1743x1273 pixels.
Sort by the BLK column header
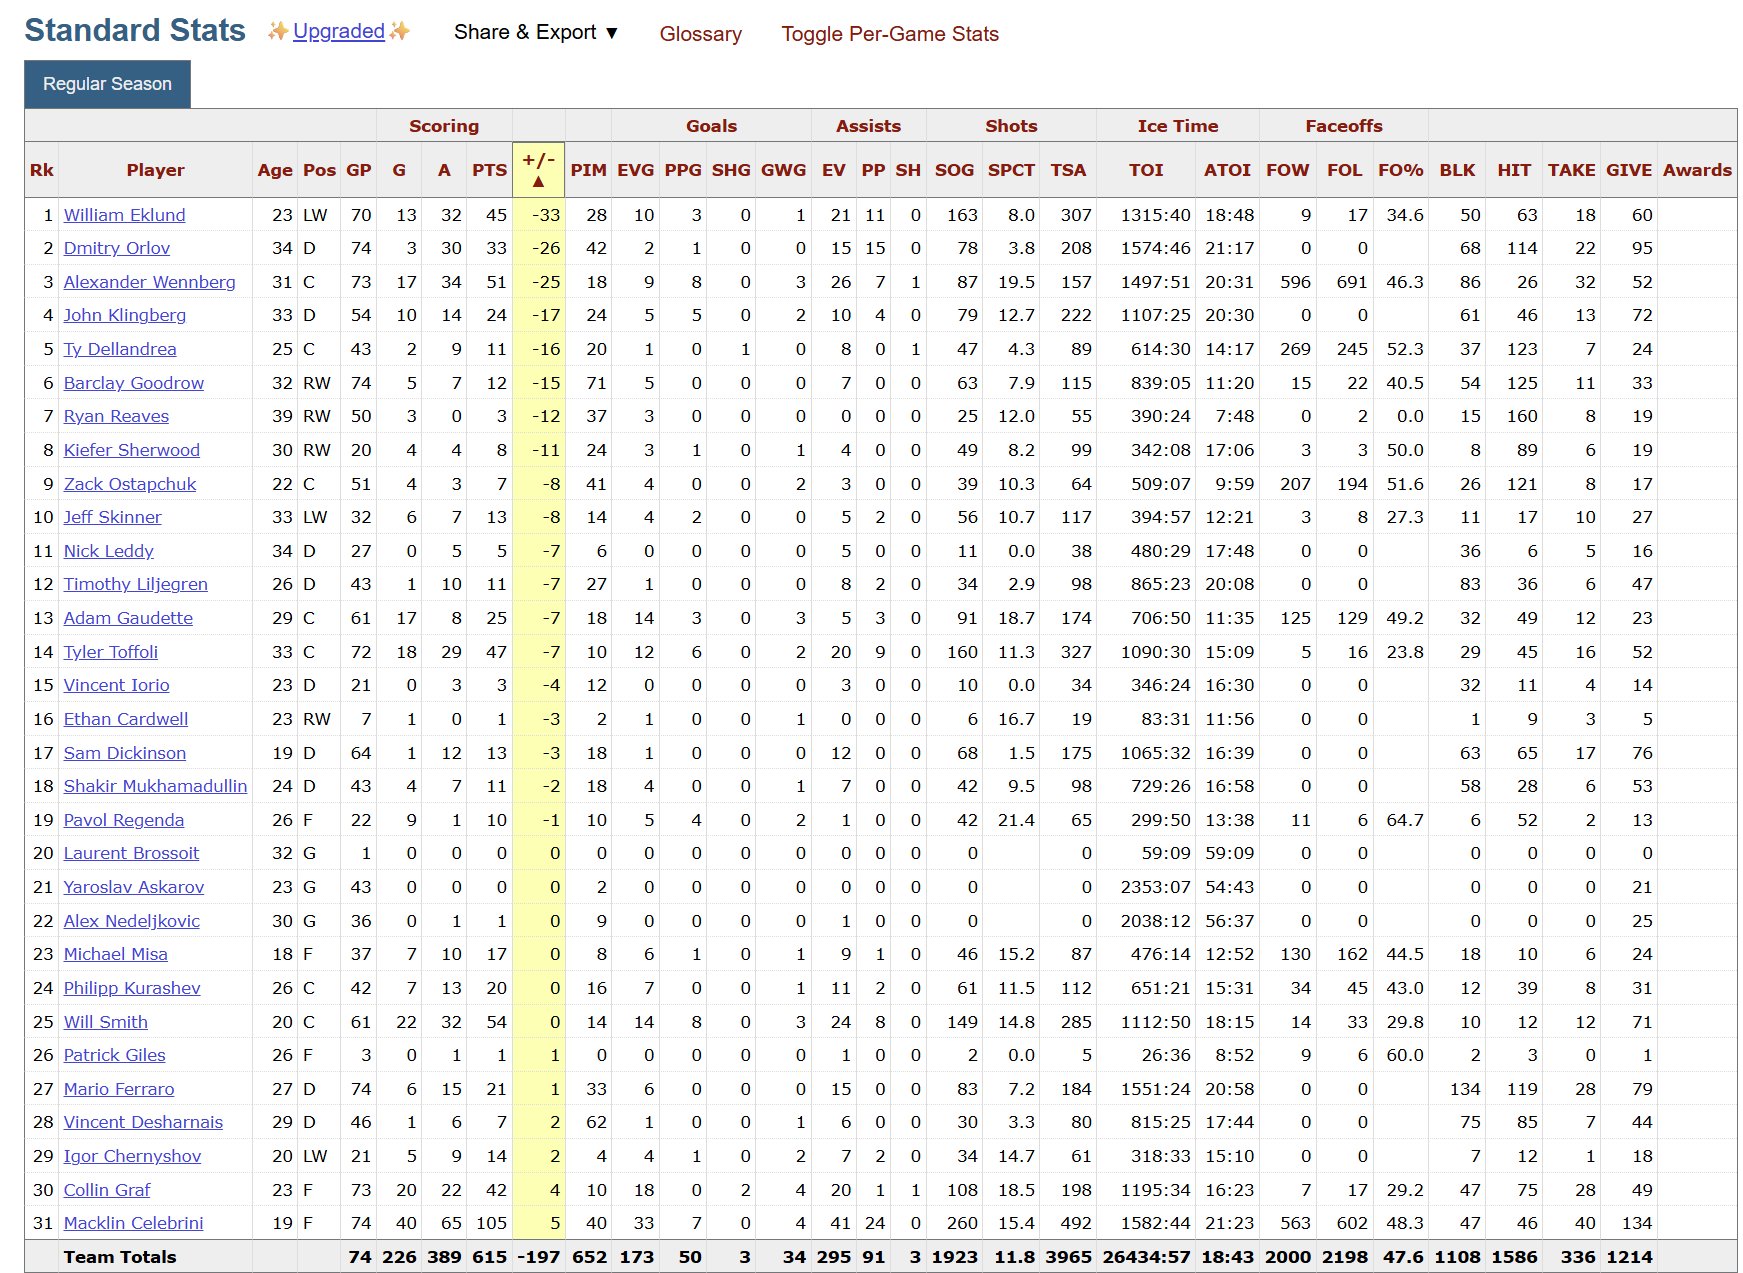(1457, 170)
